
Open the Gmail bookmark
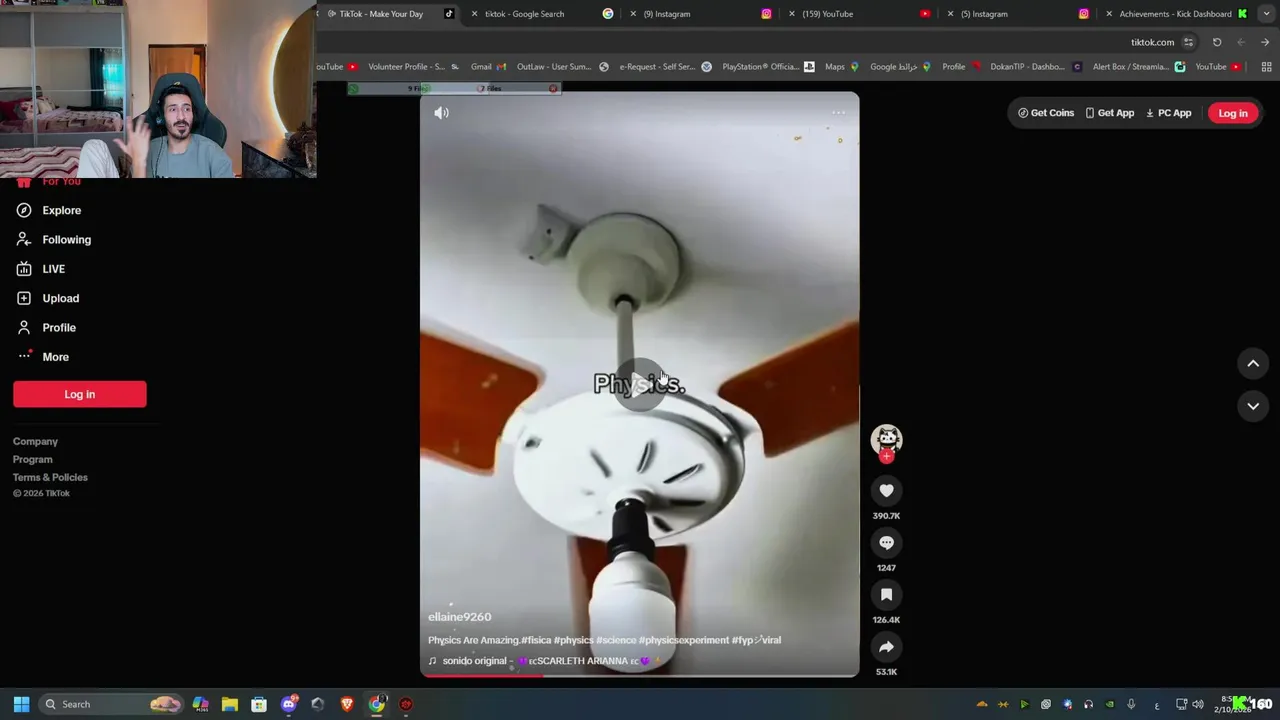click(489, 67)
